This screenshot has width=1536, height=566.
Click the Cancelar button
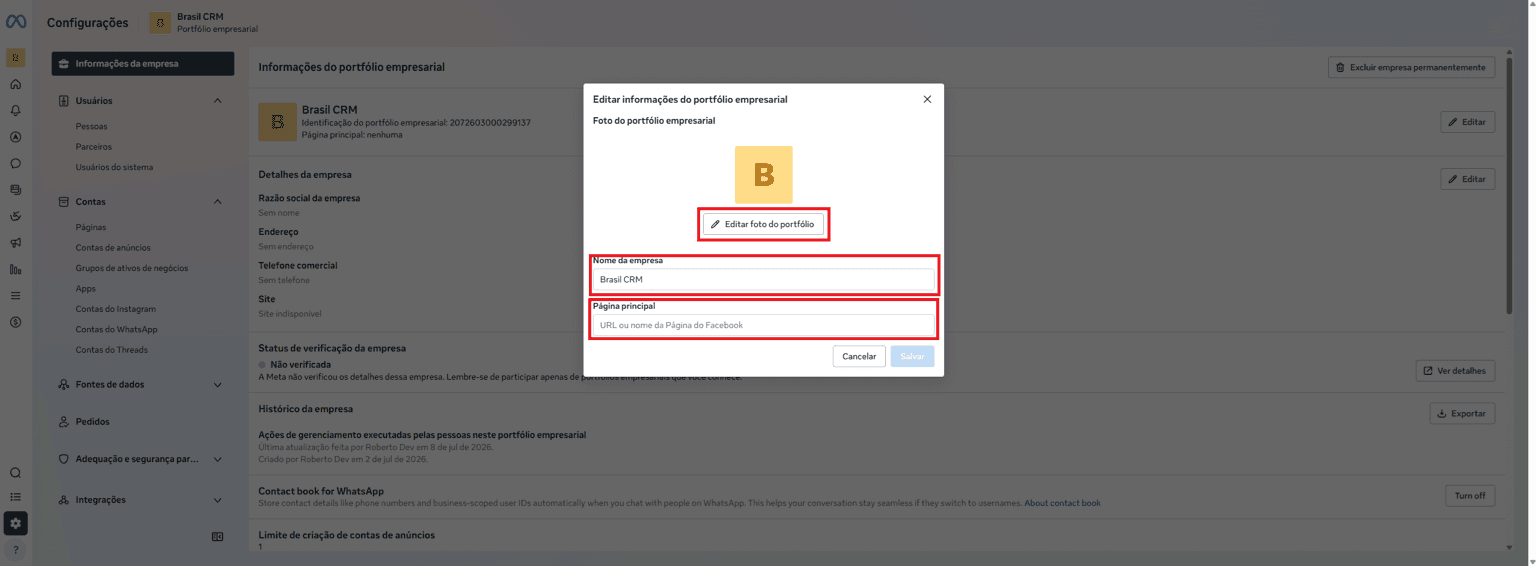coord(859,356)
